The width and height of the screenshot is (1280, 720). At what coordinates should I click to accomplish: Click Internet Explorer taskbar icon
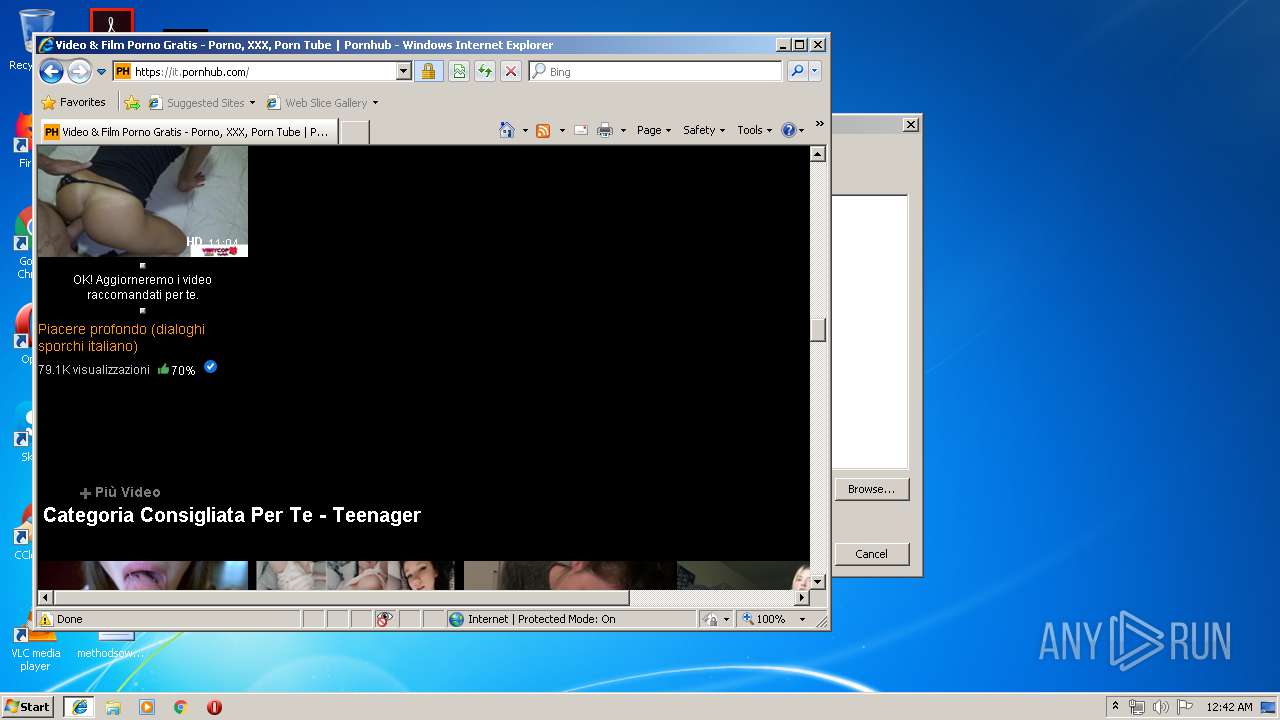[79, 707]
